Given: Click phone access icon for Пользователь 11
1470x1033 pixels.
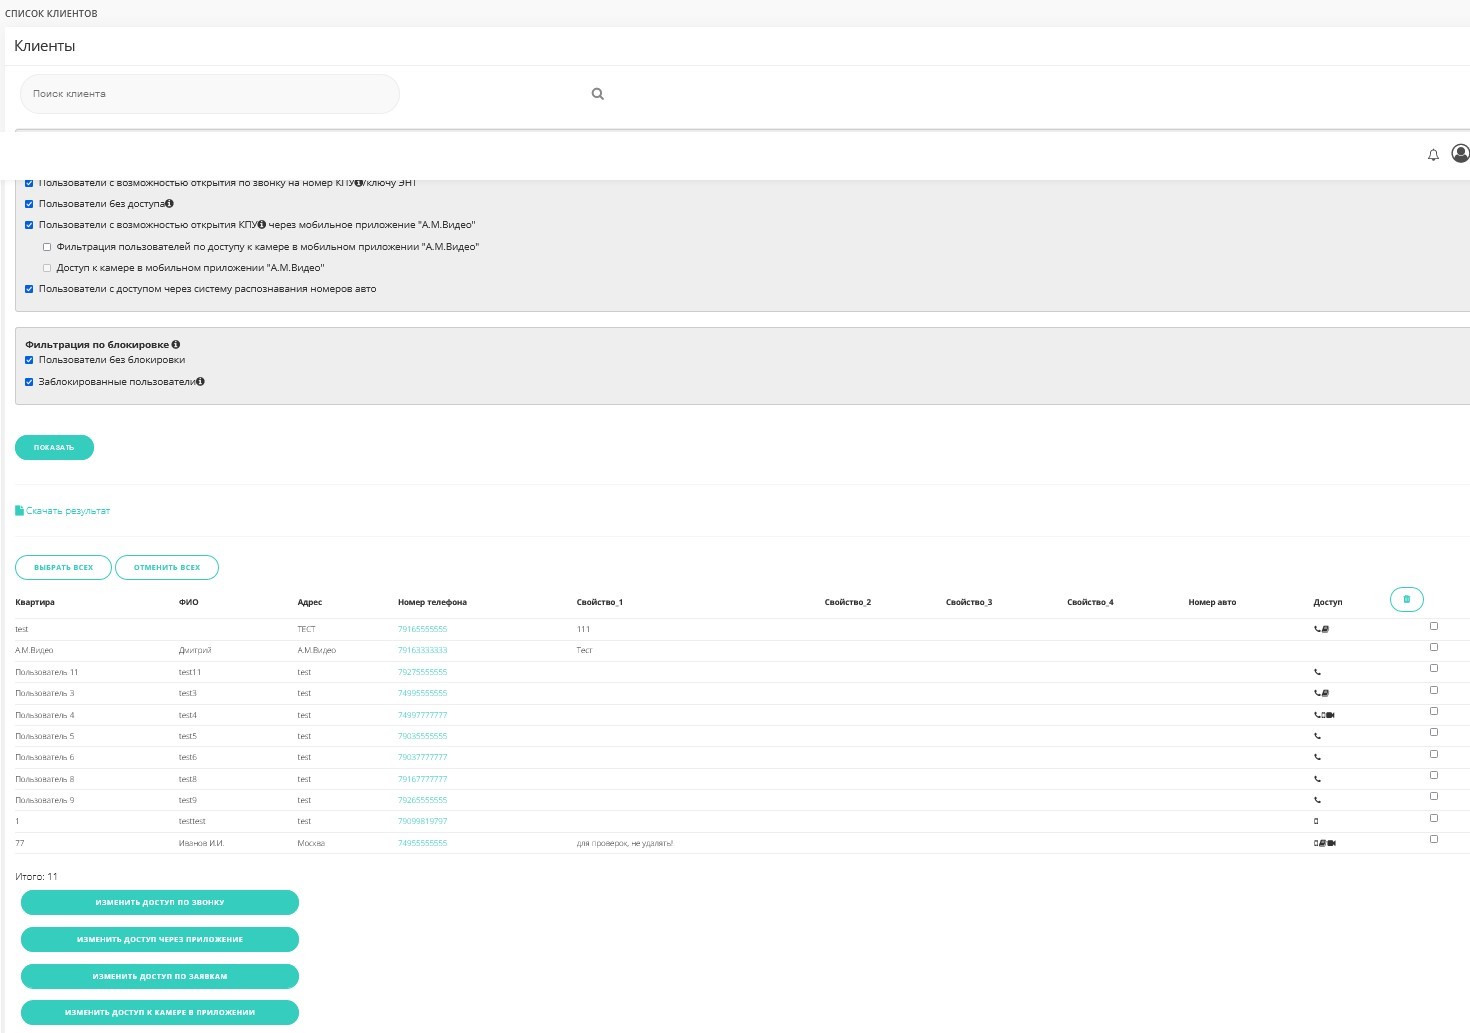Looking at the screenshot, I should 1317,672.
